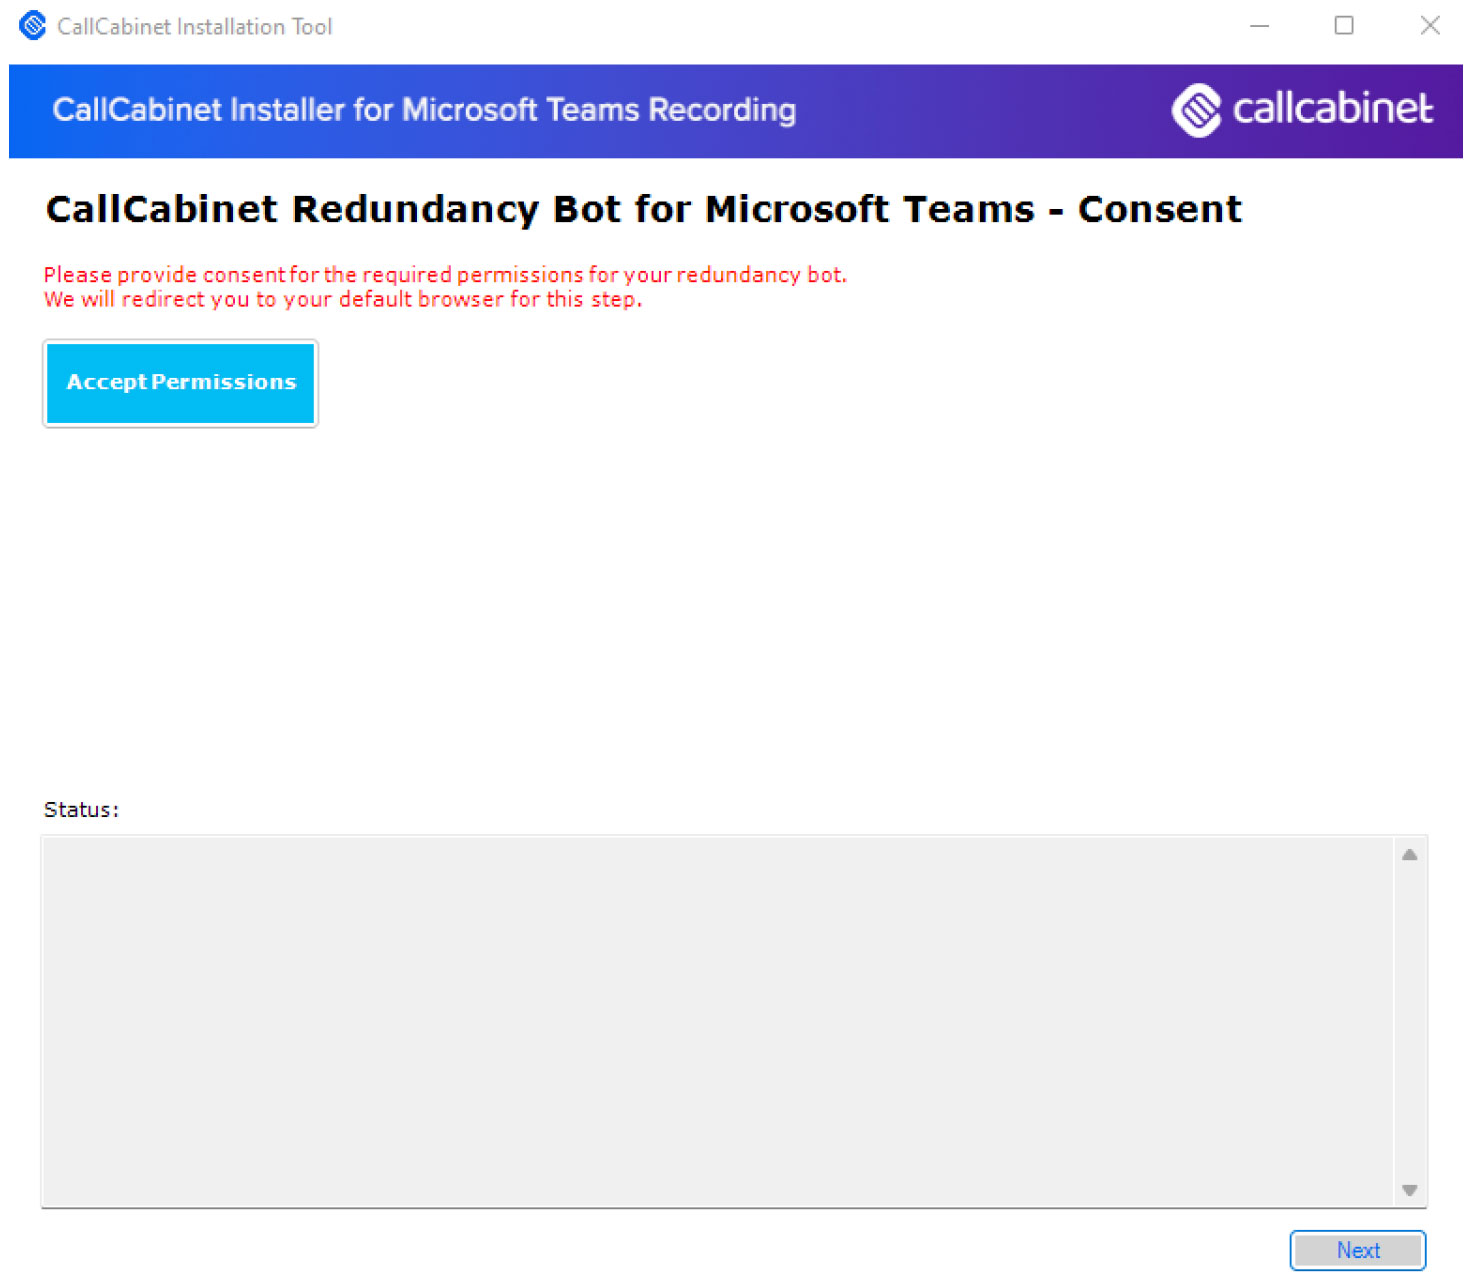Click the 'Please provide consent for the required permissions' text
1470x1280 pixels.
[x=445, y=275]
